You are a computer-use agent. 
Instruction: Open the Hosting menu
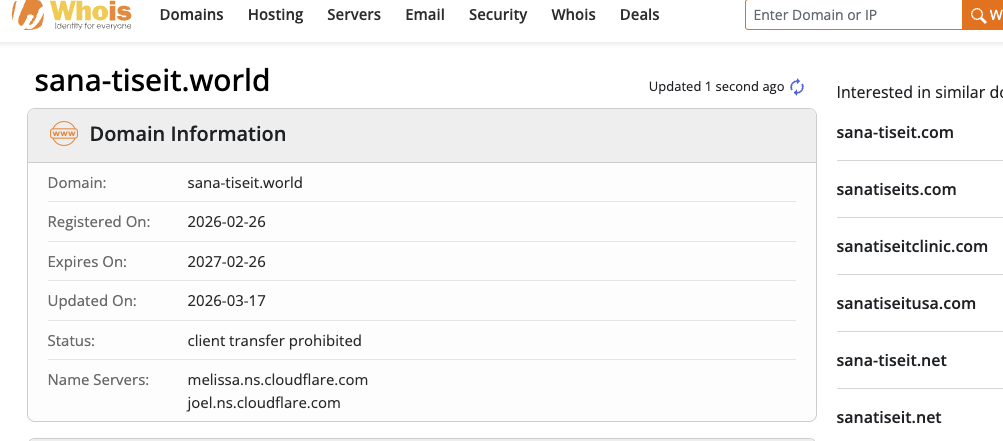(275, 15)
